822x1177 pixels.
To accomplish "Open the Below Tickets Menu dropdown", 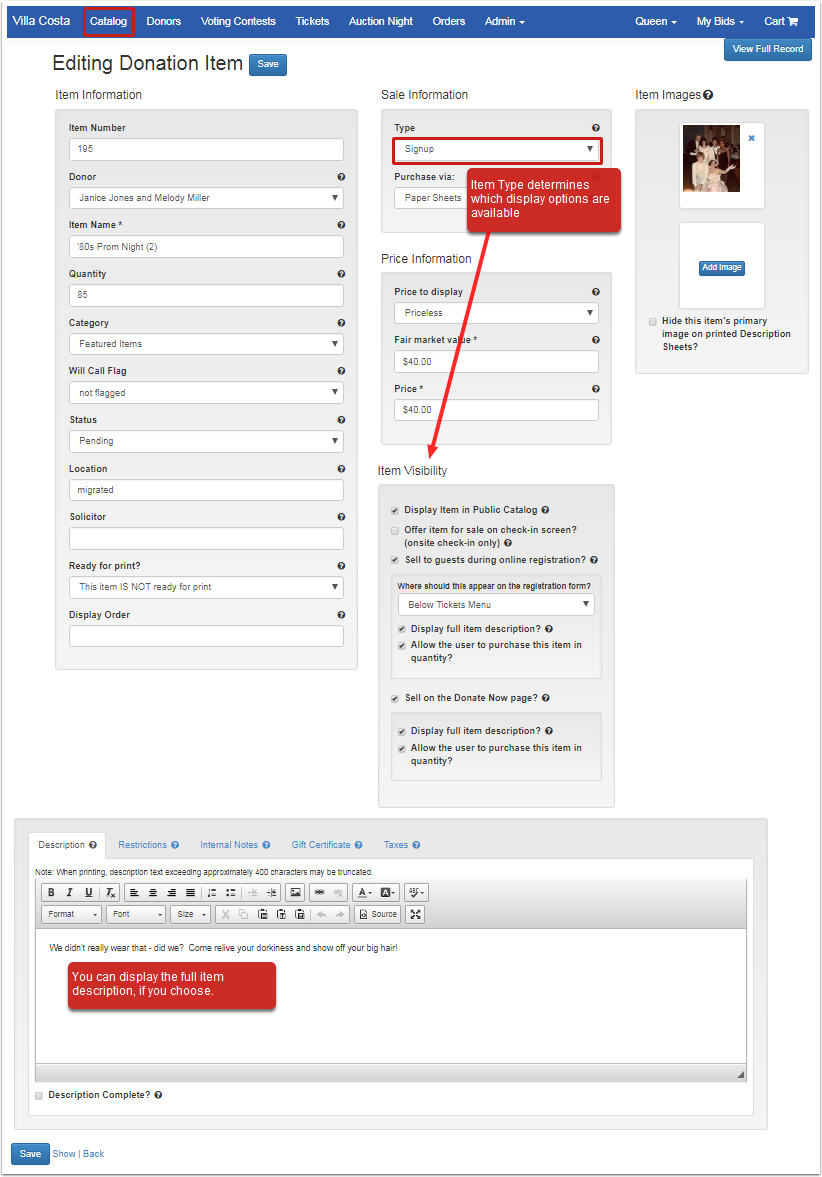I will [x=496, y=605].
